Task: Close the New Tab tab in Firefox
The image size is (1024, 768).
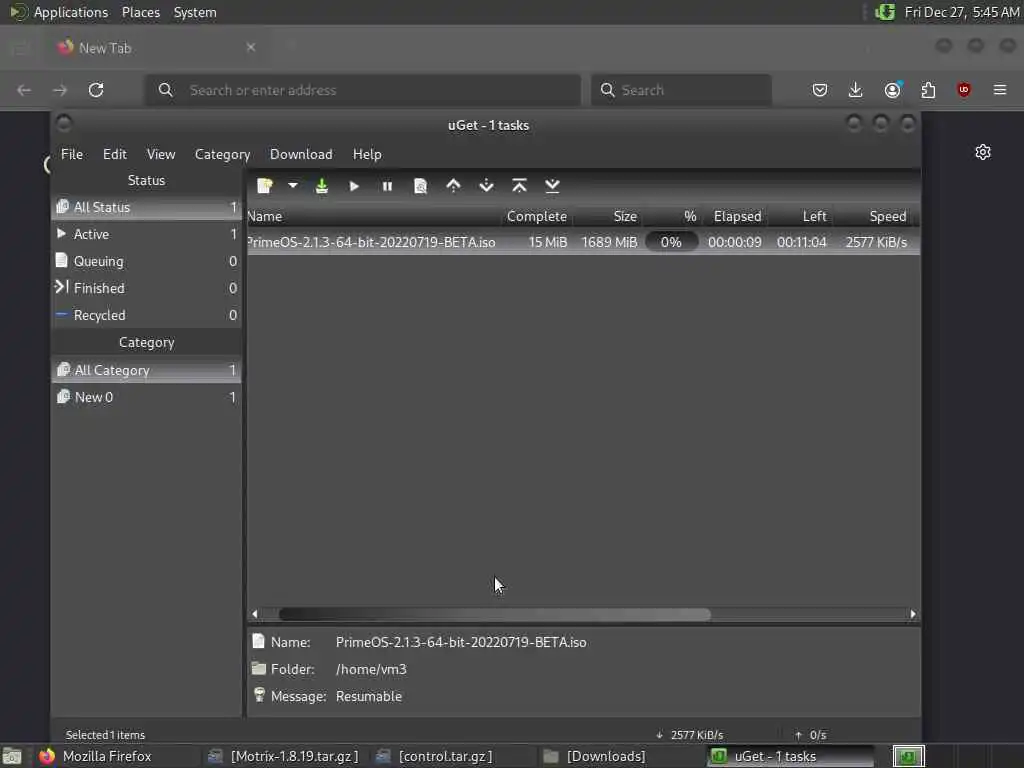Action: (x=251, y=48)
